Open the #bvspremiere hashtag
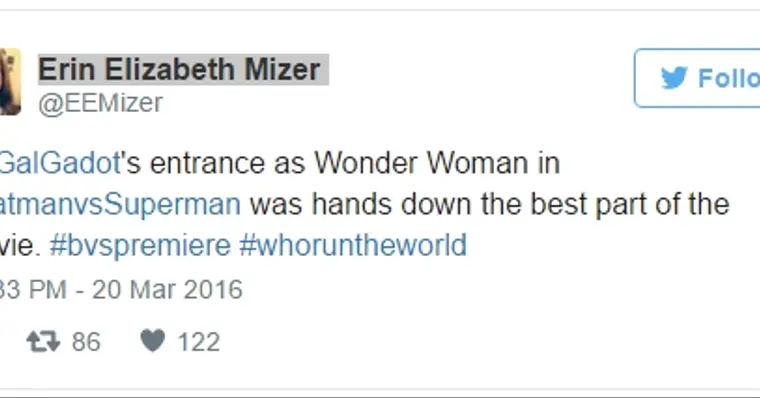Viewport: 760px width, 398px height. click(x=140, y=245)
